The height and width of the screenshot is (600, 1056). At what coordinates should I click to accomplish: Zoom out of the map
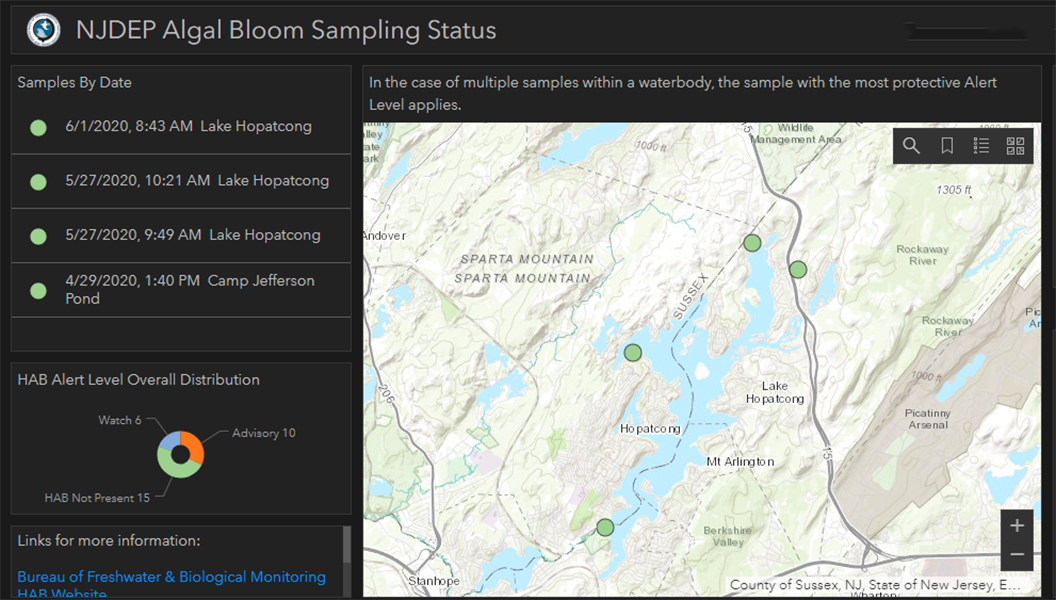[x=1017, y=554]
